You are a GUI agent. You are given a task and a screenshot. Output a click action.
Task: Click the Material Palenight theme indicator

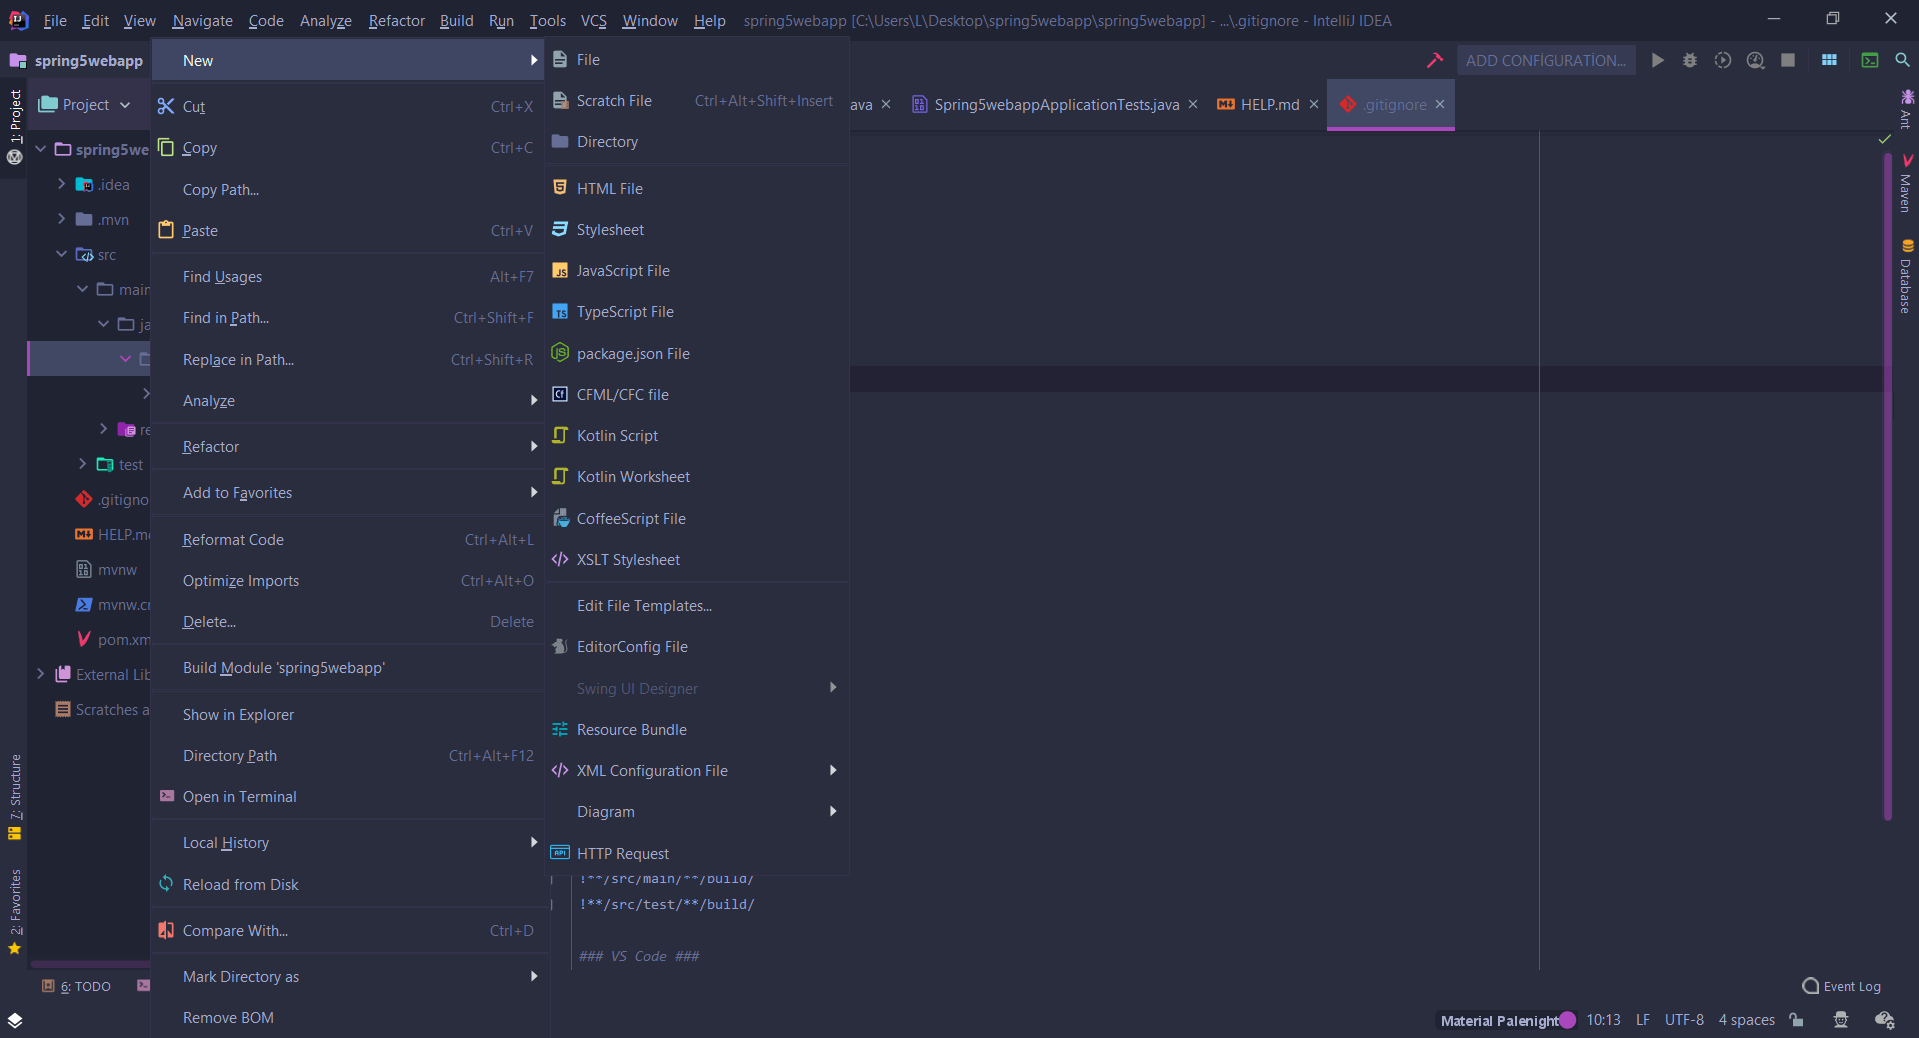pos(1508,1020)
